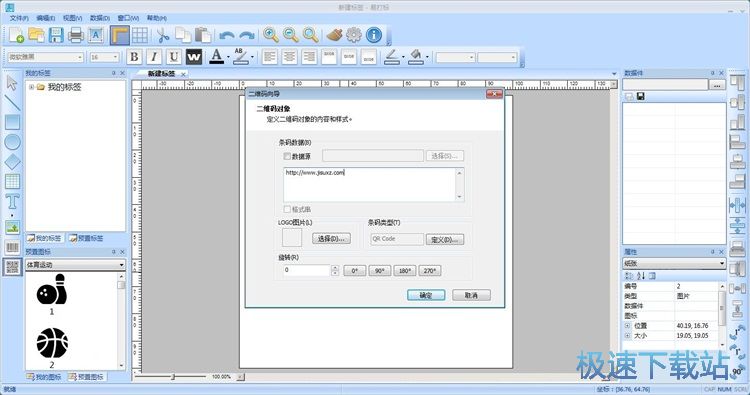Open the 体育运动 icon category dropdown

click(x=121, y=264)
